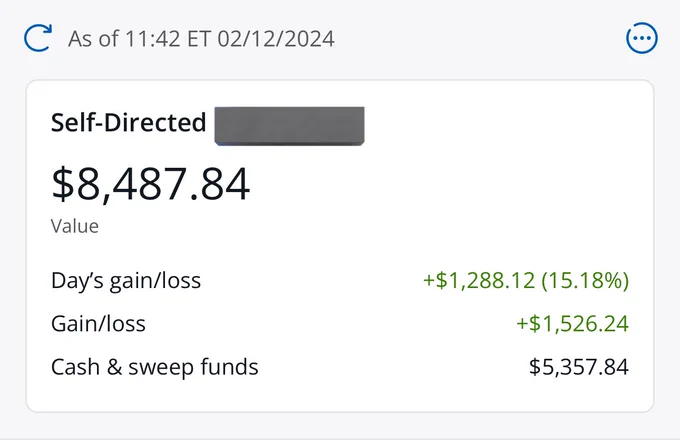Click the 'Value' caption under the total

coord(75,226)
